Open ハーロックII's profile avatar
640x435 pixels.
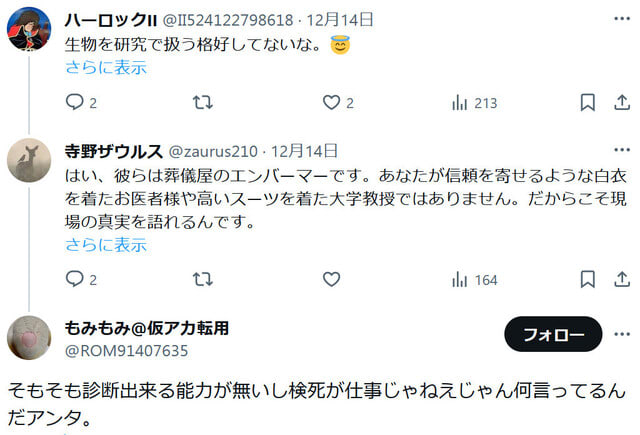coord(29,29)
